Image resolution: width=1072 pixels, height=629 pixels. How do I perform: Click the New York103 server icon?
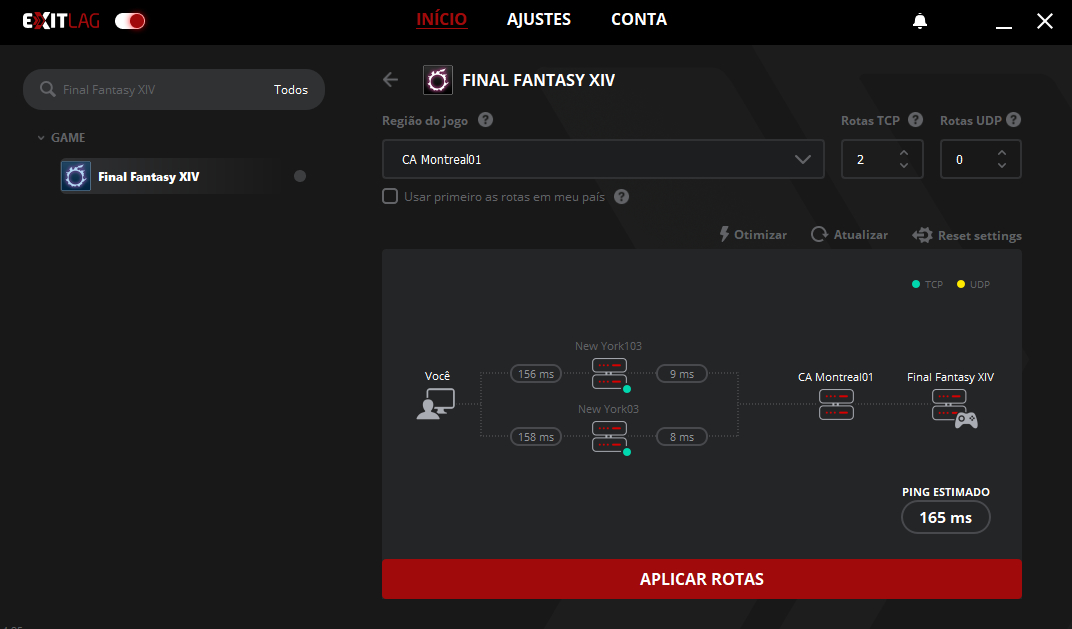point(609,373)
